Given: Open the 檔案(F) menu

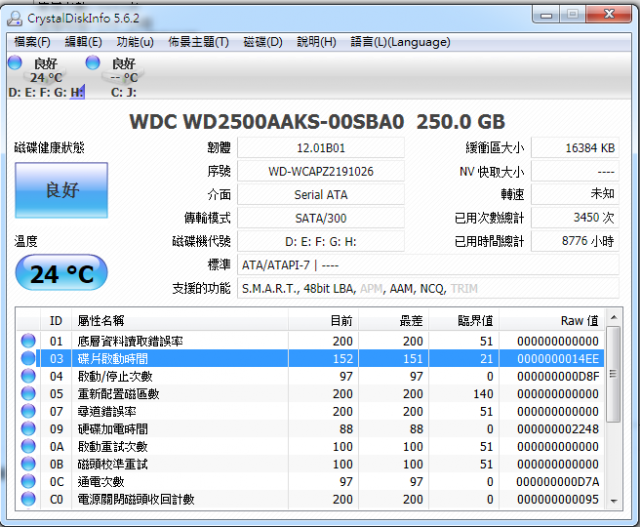Looking at the screenshot, I should pyautogui.click(x=32, y=42).
